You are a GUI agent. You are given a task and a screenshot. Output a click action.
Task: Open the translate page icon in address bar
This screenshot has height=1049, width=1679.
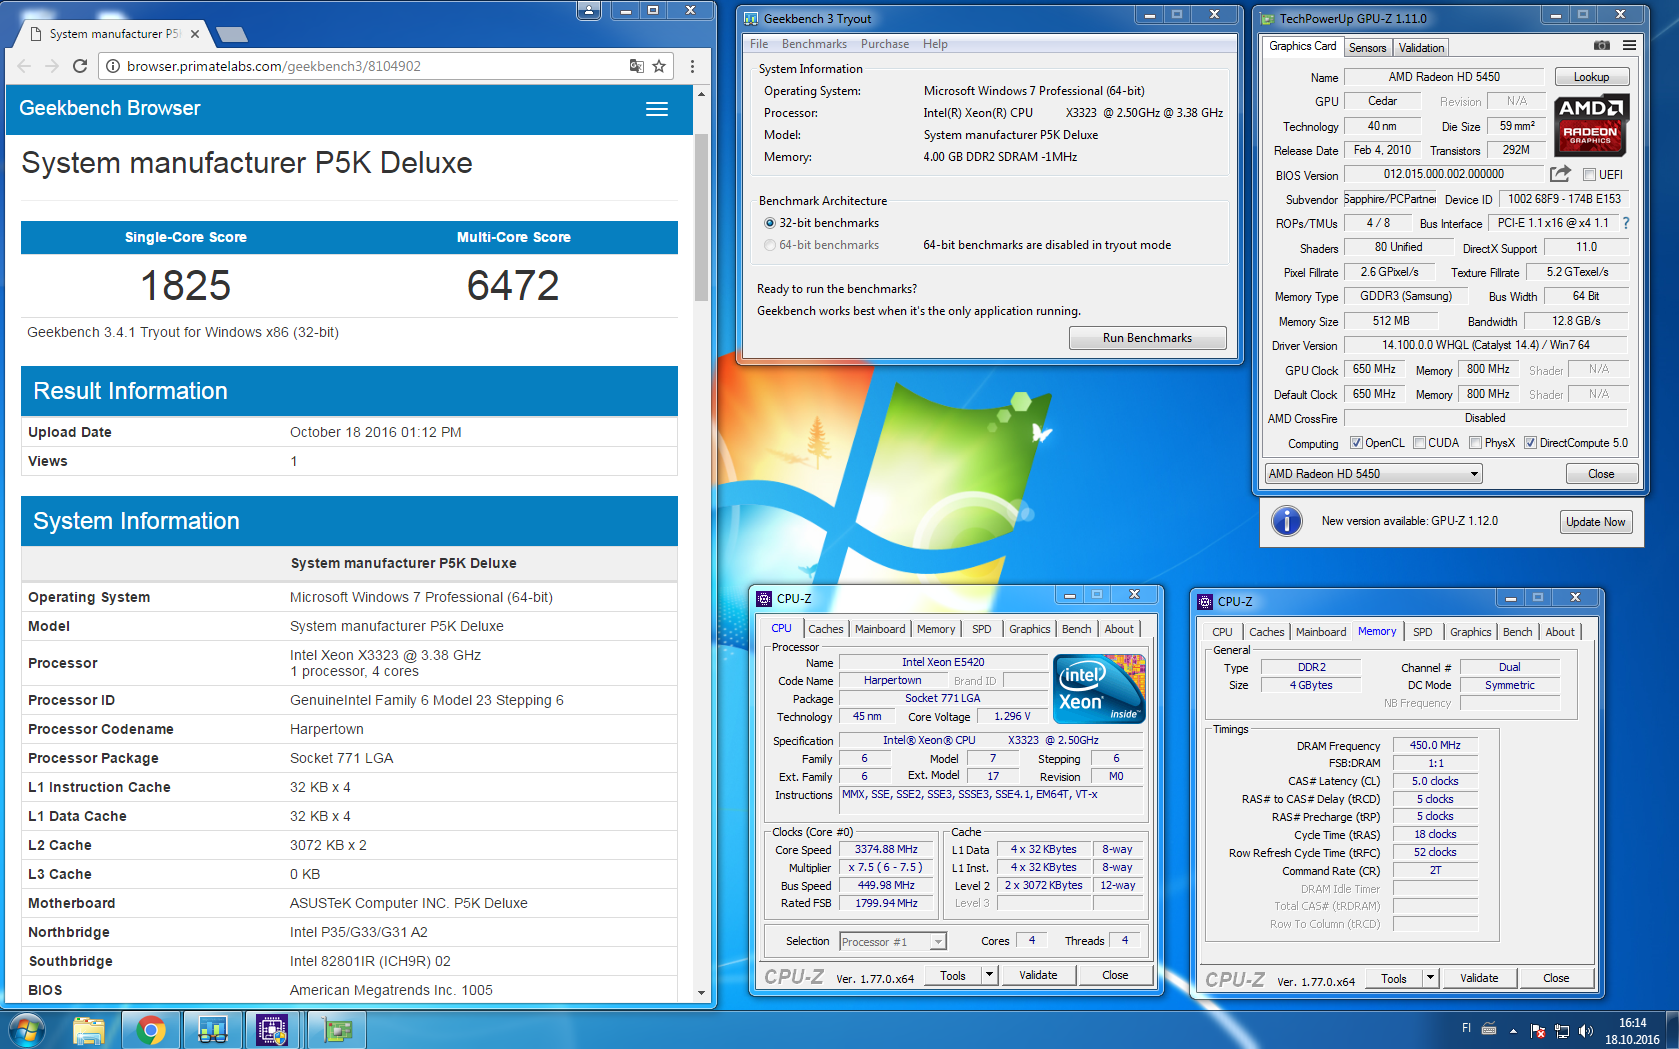pos(636,66)
